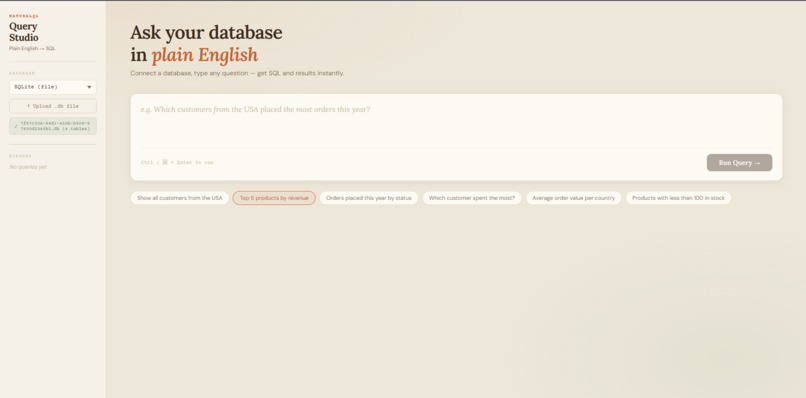Pick 'Which customer spent the most?' suggestion
This screenshot has height=398, width=806.
pyautogui.click(x=472, y=198)
